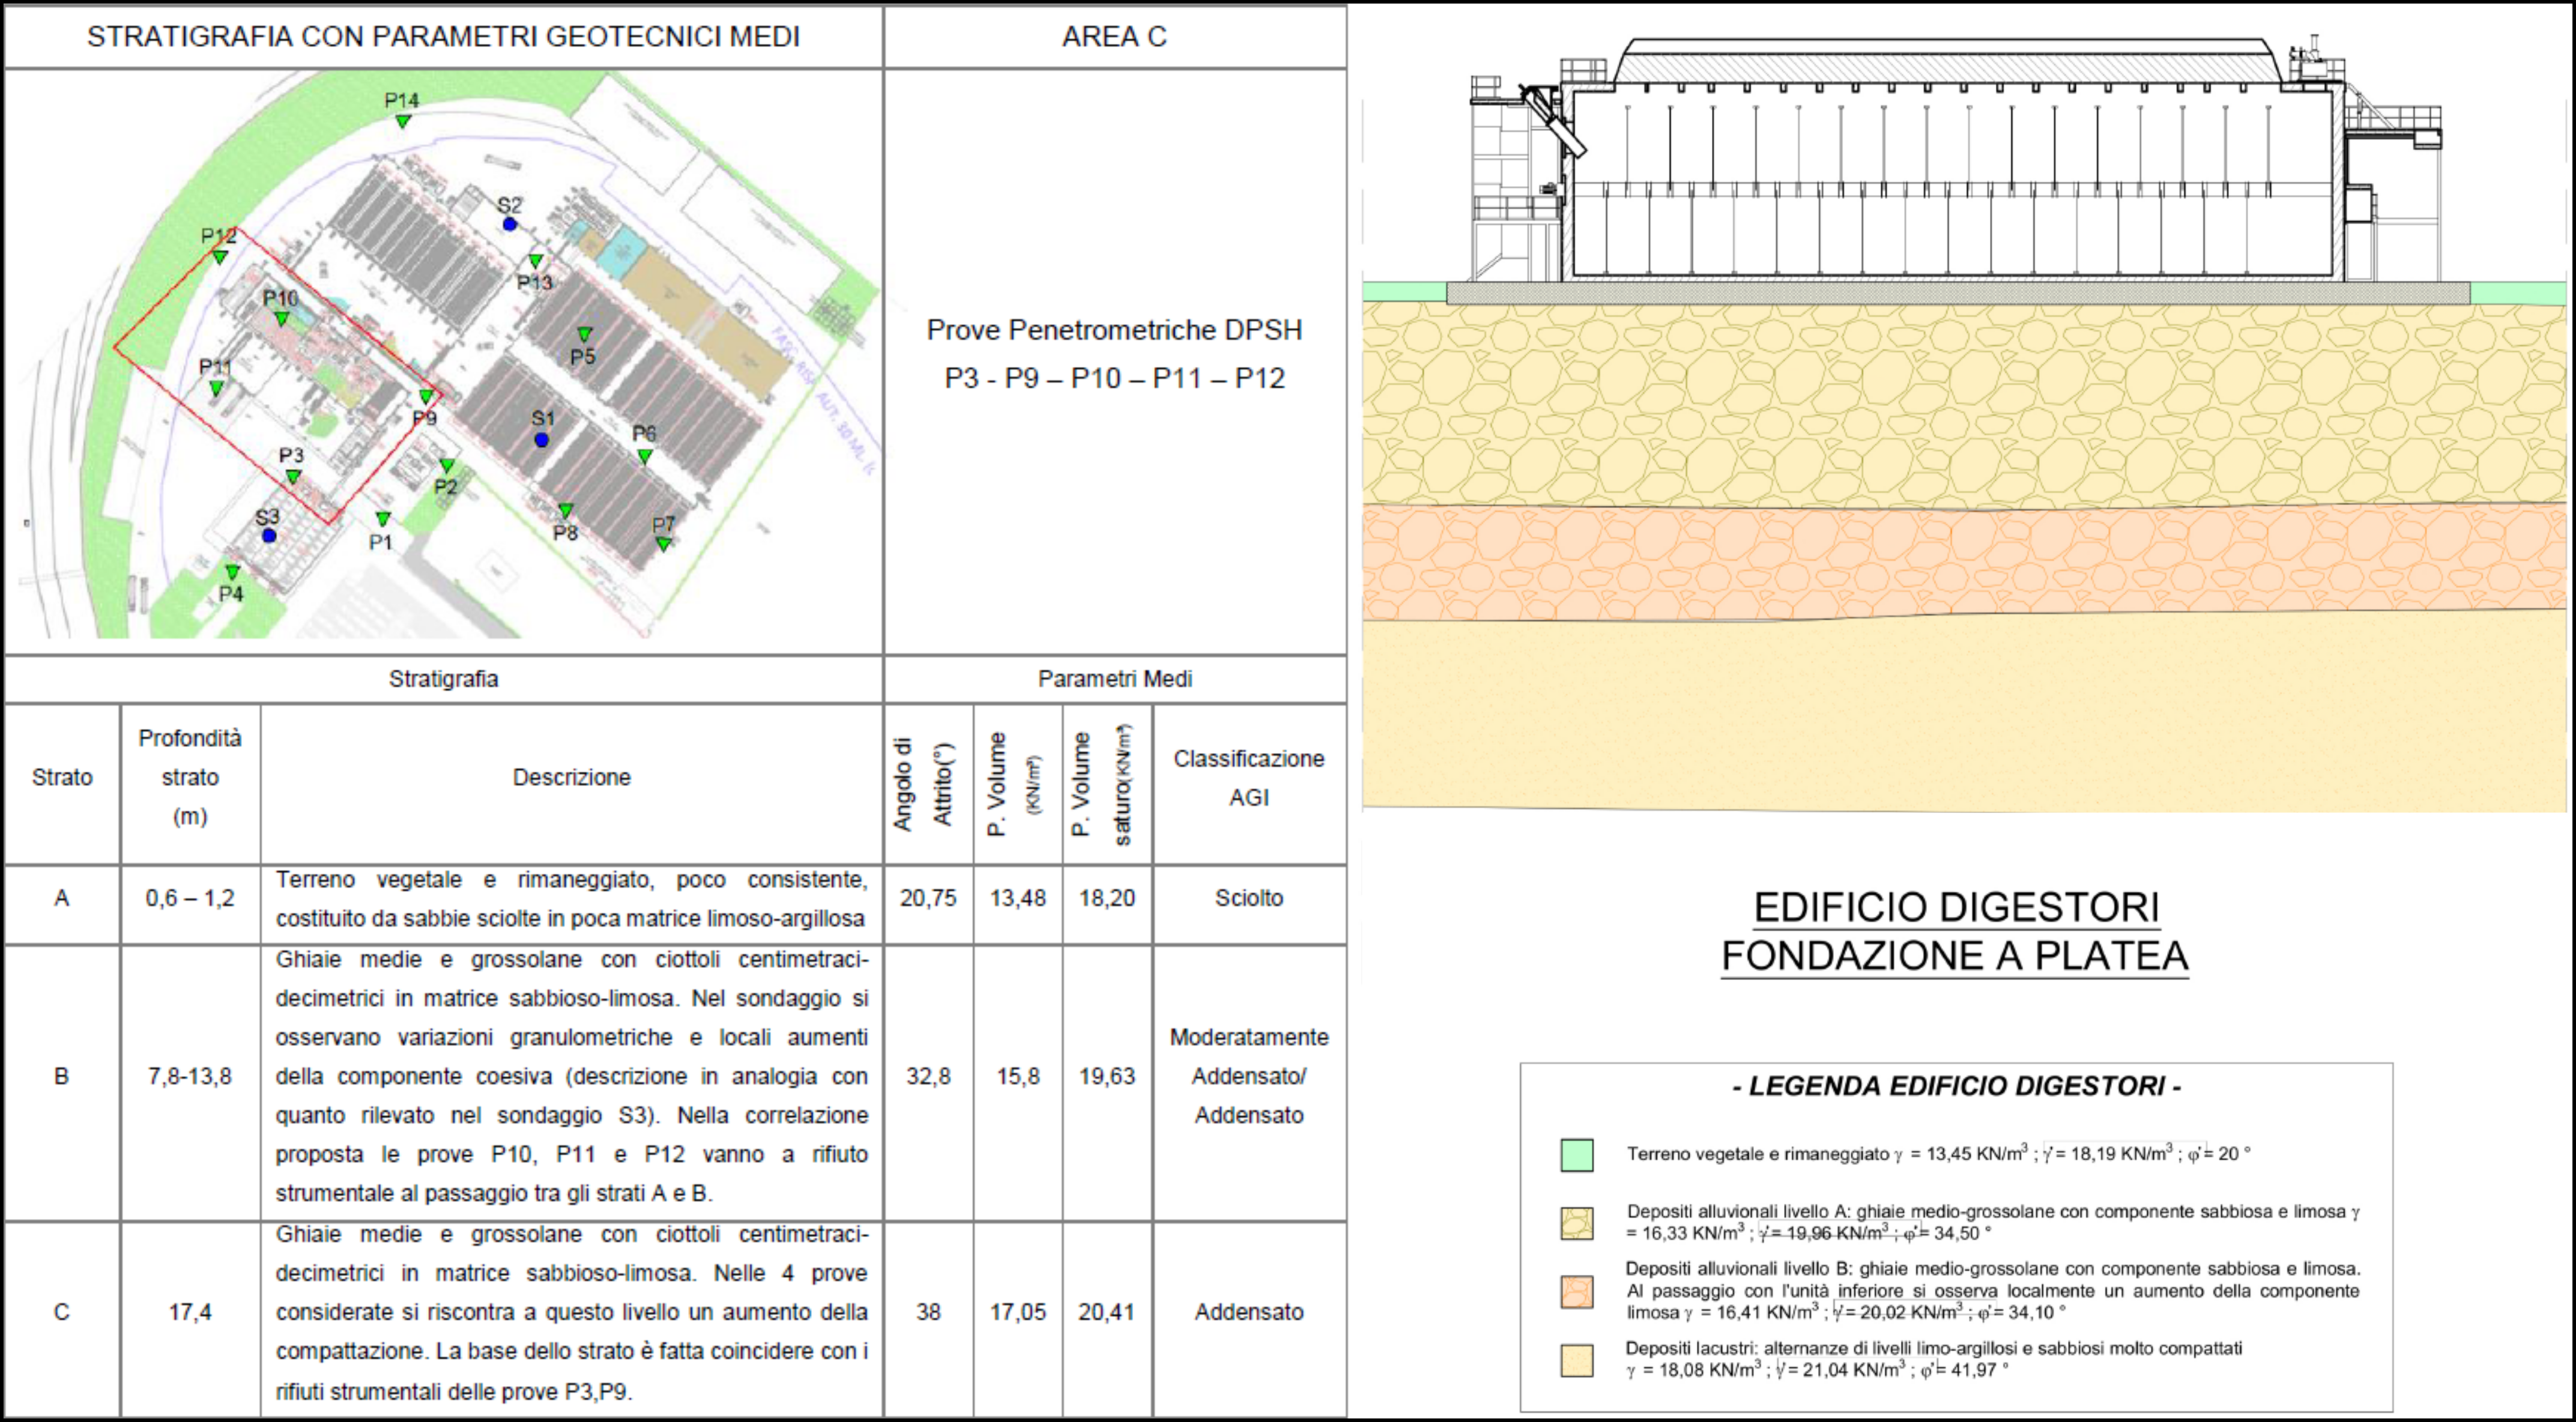This screenshot has height=1422, width=2576.
Task: Select the S2 blue borehole dot
Action: 510,224
